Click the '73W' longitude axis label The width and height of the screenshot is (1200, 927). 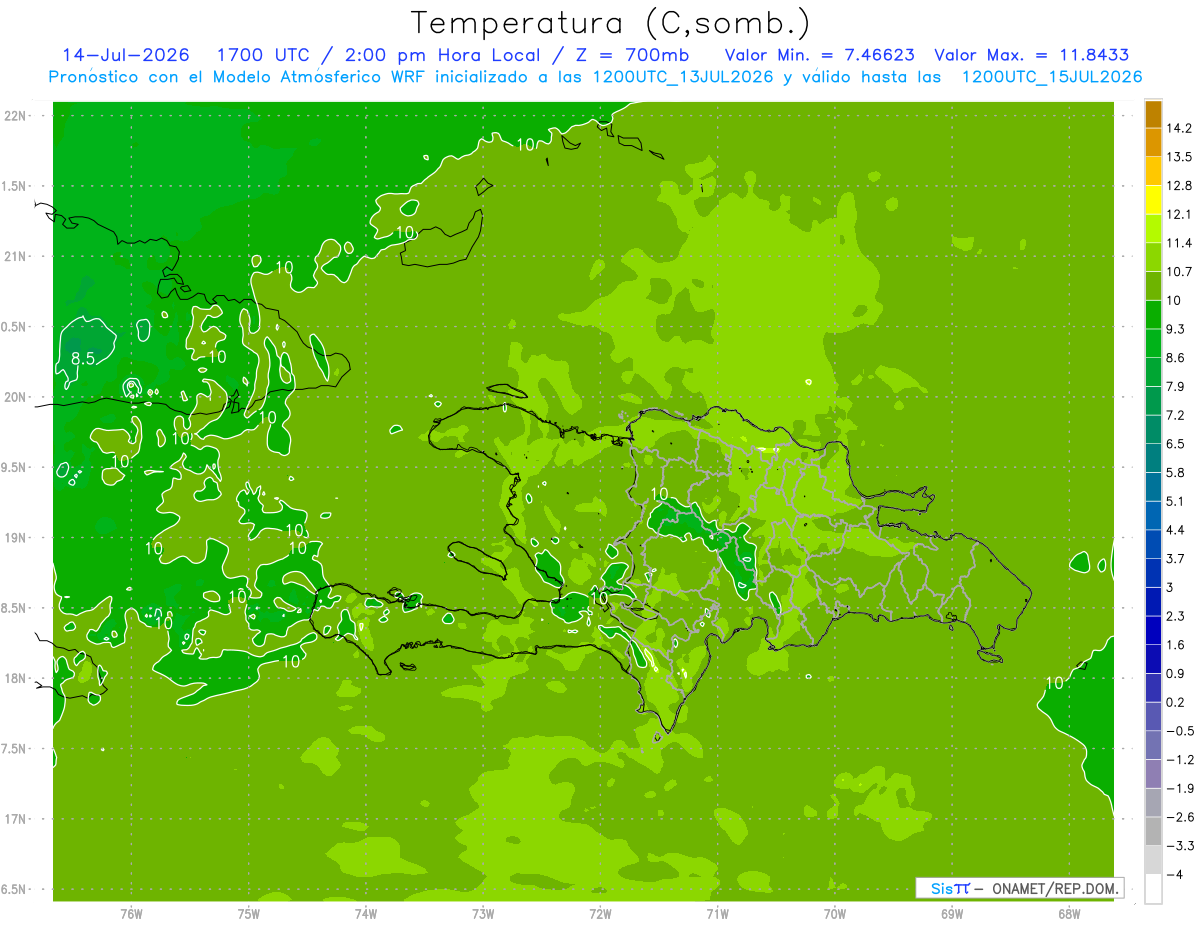(x=482, y=913)
